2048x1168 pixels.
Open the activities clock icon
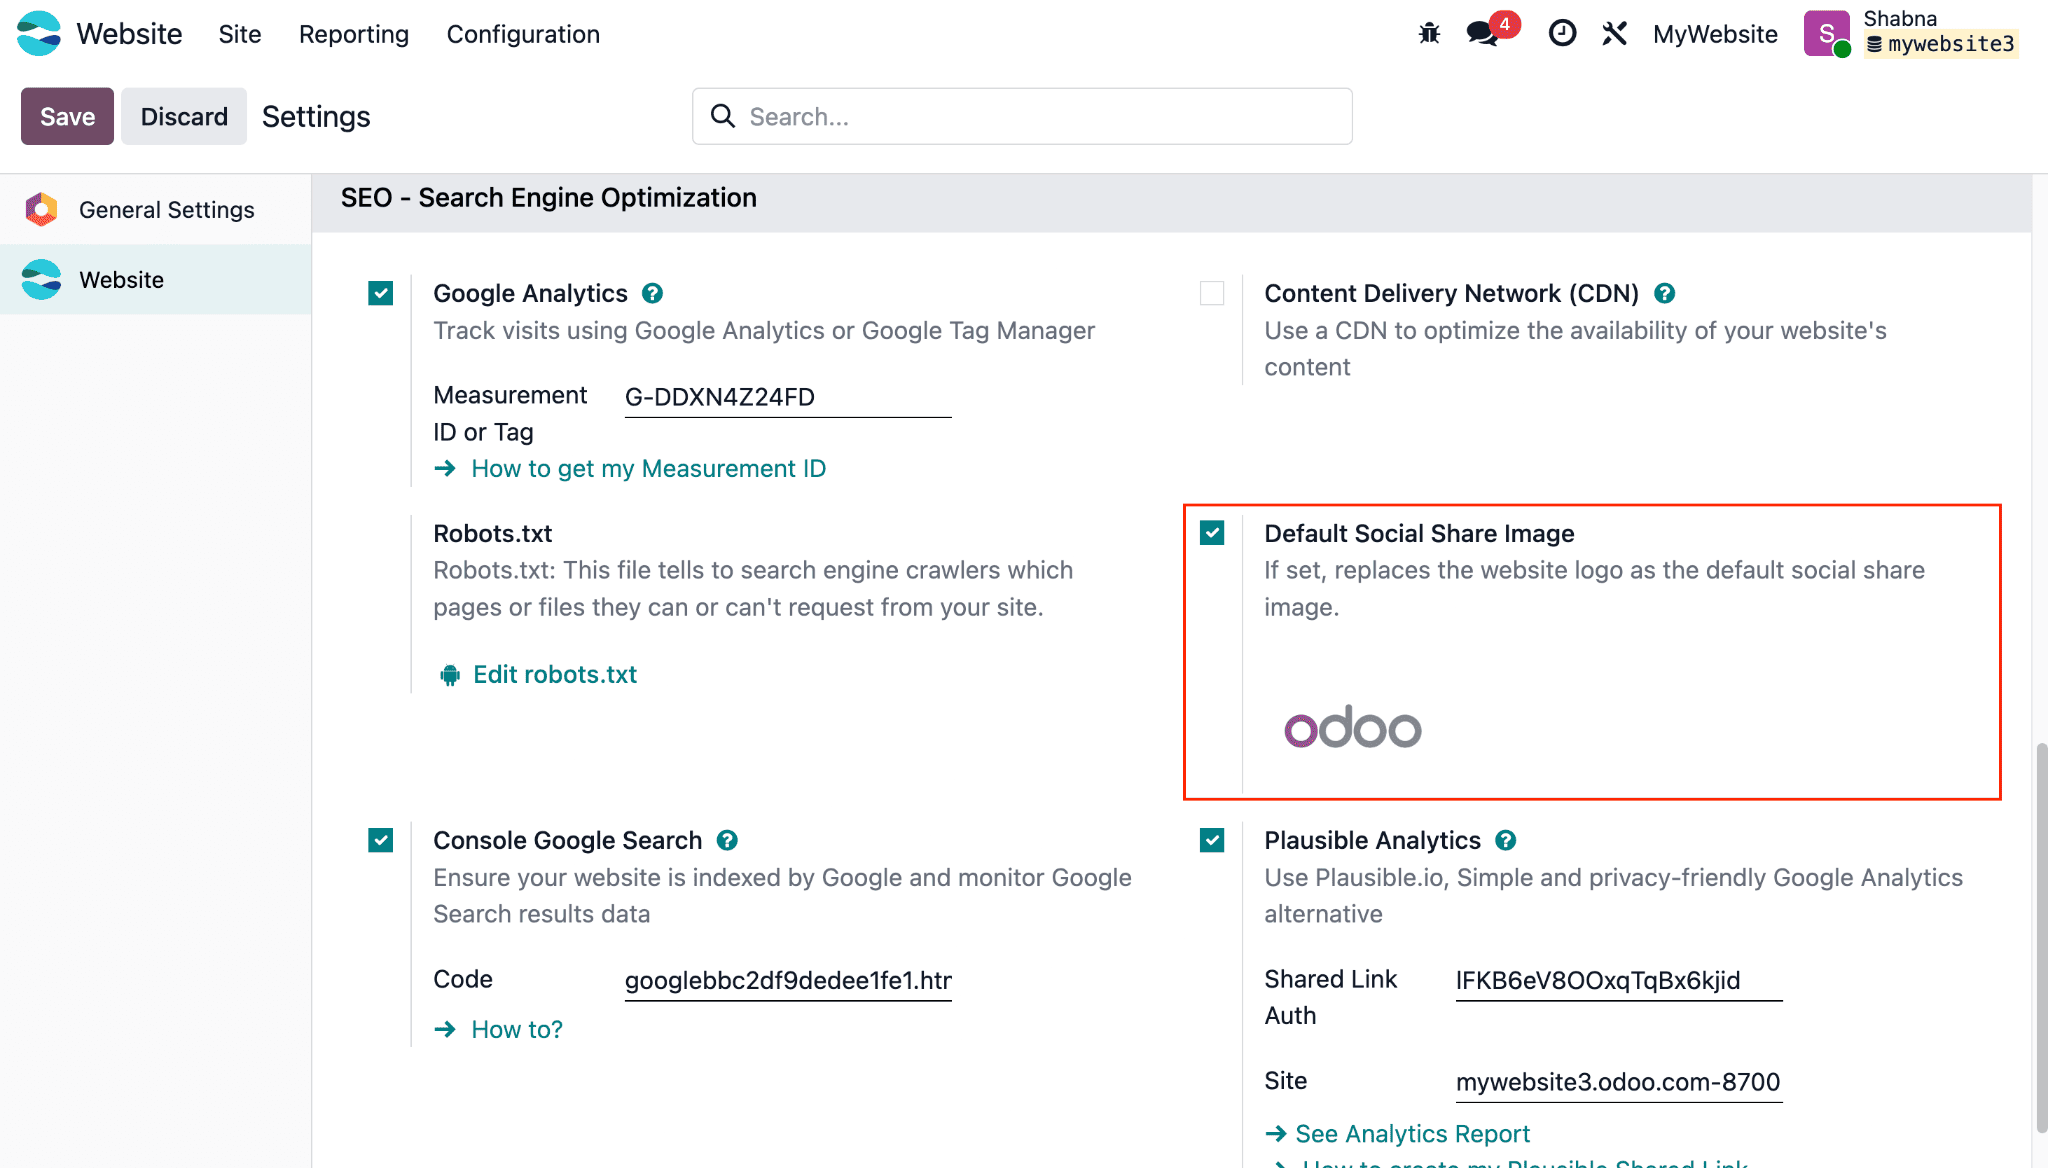coord(1562,34)
